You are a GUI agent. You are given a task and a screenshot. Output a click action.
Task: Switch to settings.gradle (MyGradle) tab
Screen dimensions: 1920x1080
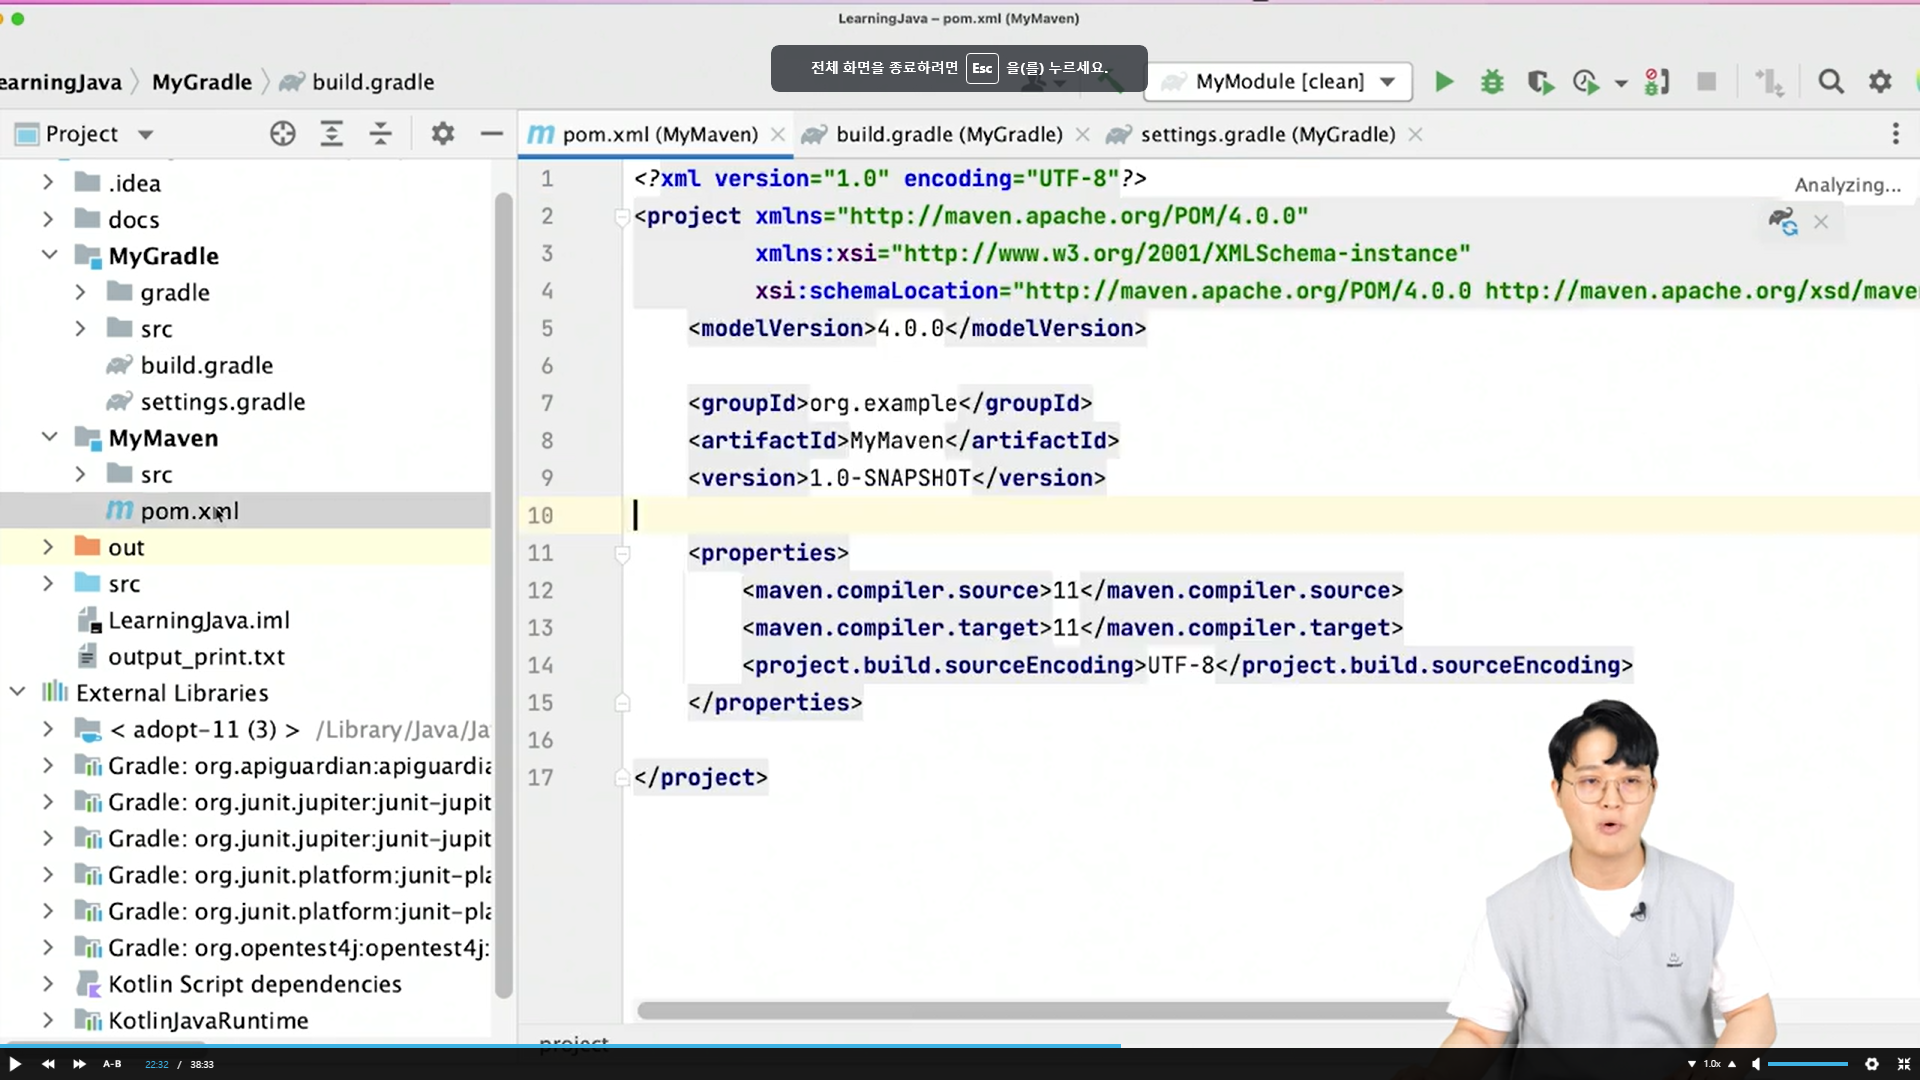1267,134
